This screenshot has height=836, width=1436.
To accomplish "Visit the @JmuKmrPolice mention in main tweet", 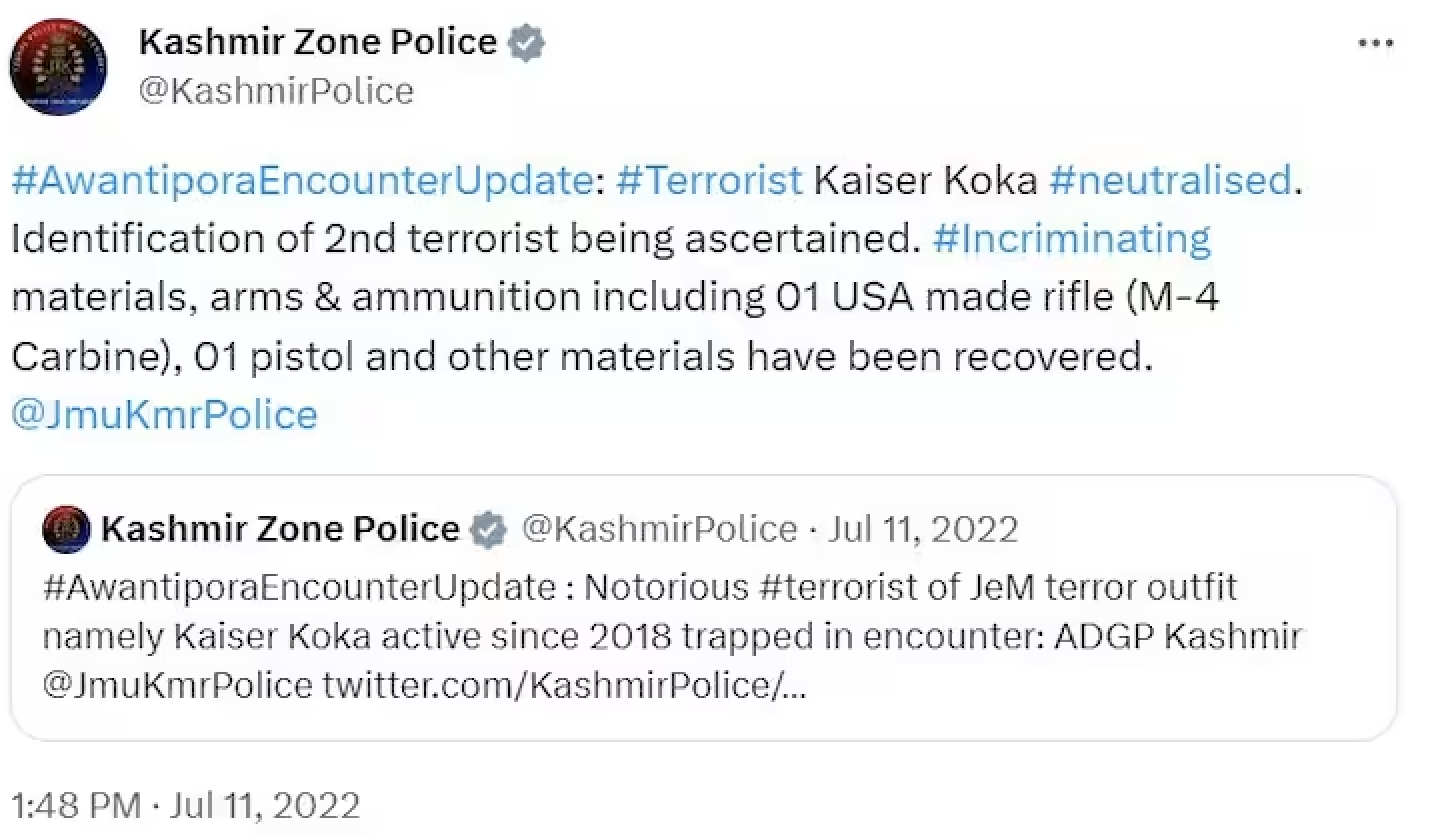I will [x=164, y=414].
